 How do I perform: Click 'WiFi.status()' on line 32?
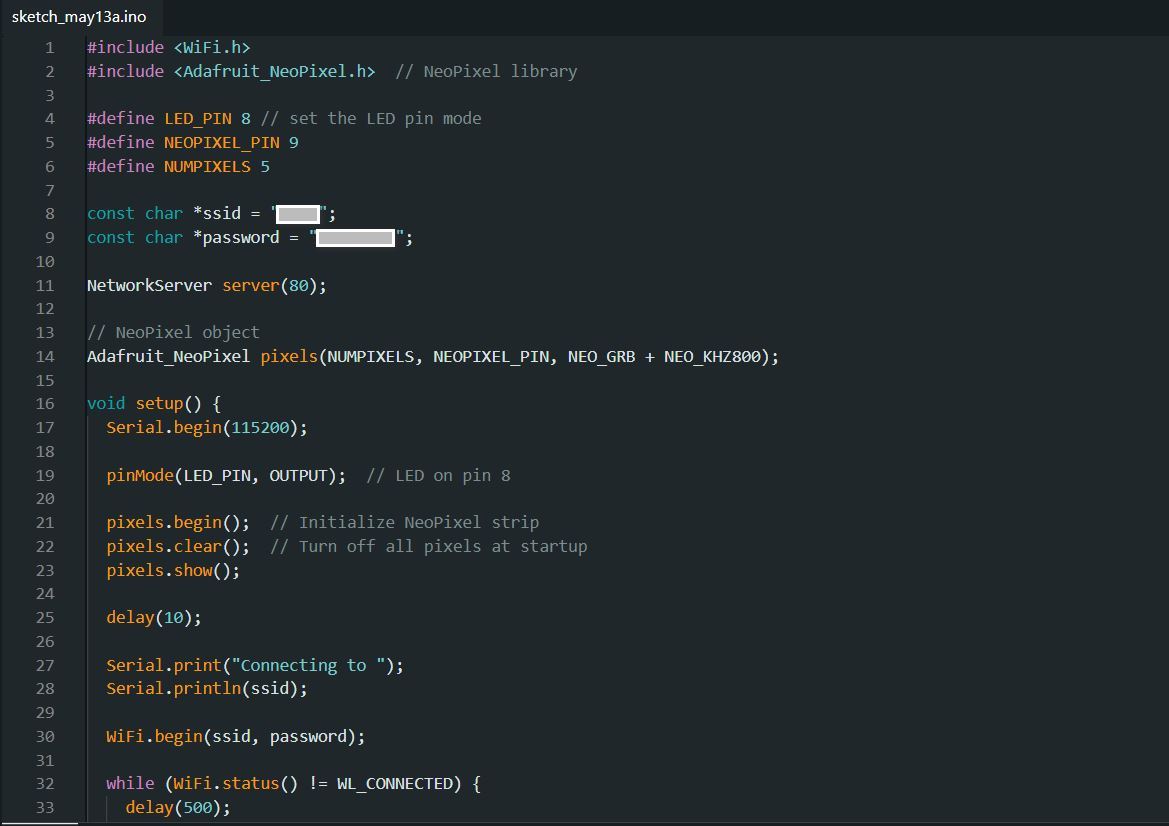(x=236, y=784)
